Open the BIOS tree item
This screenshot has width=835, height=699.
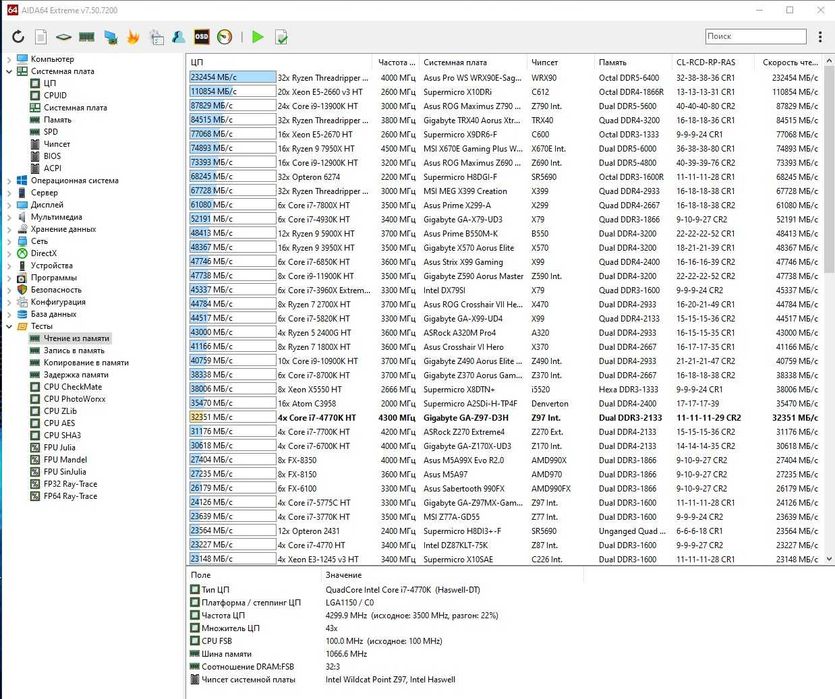click(x=52, y=156)
